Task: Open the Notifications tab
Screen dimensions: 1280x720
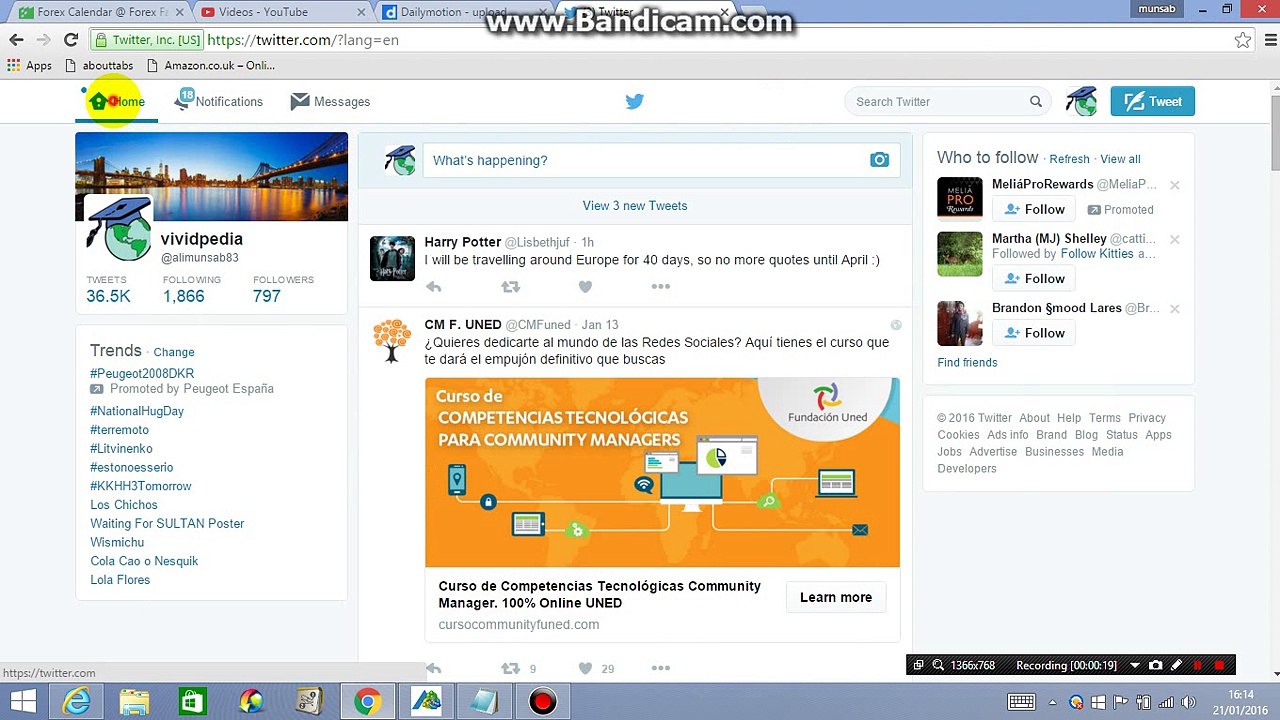Action: [218, 101]
